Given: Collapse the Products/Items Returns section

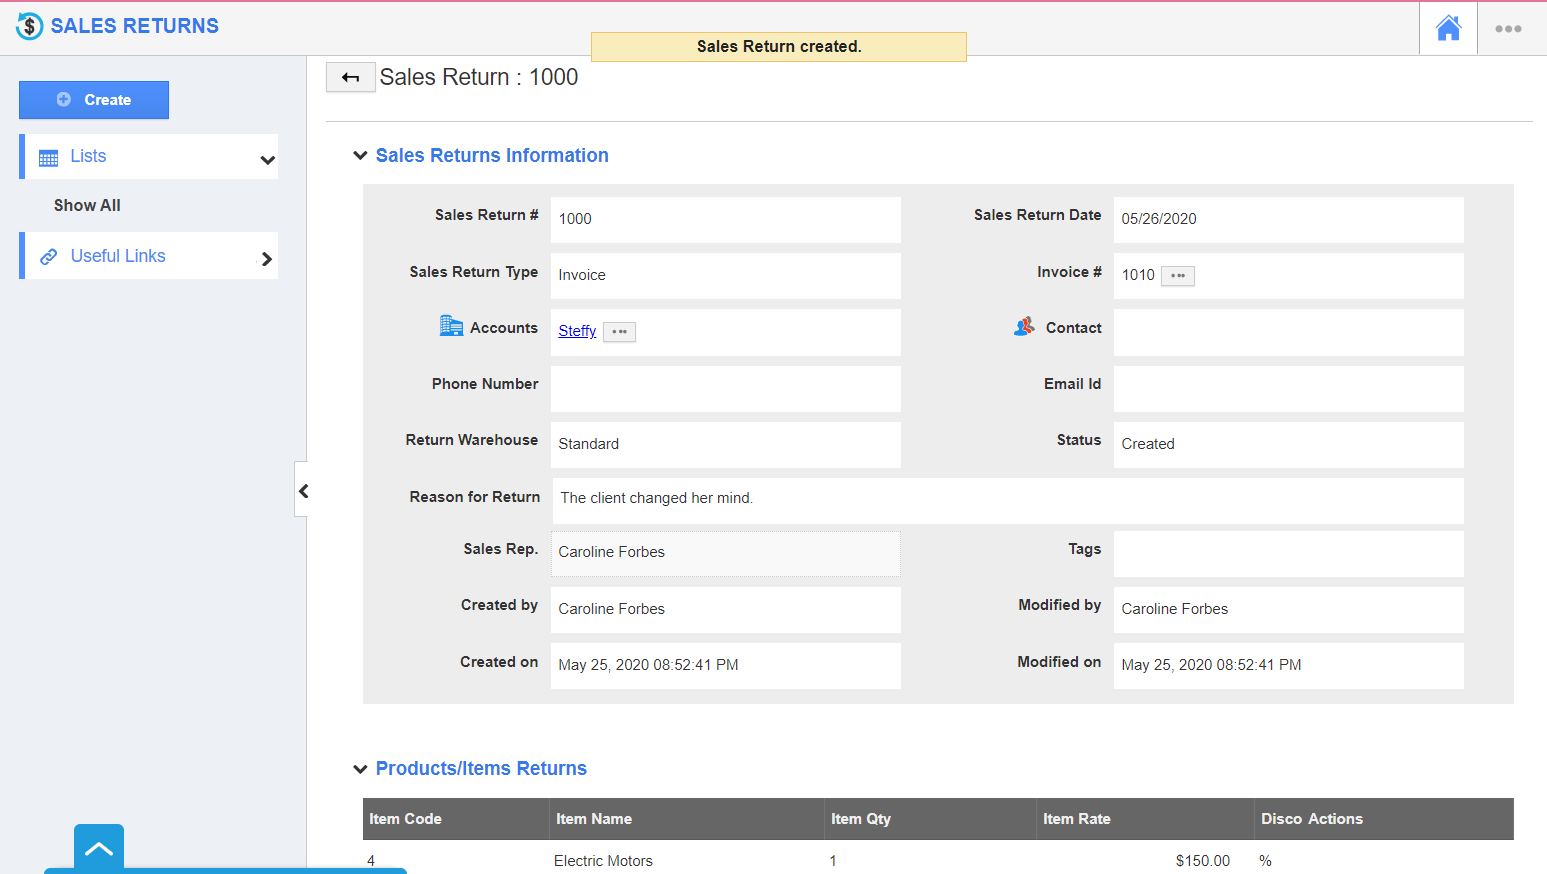Looking at the screenshot, I should [x=360, y=768].
